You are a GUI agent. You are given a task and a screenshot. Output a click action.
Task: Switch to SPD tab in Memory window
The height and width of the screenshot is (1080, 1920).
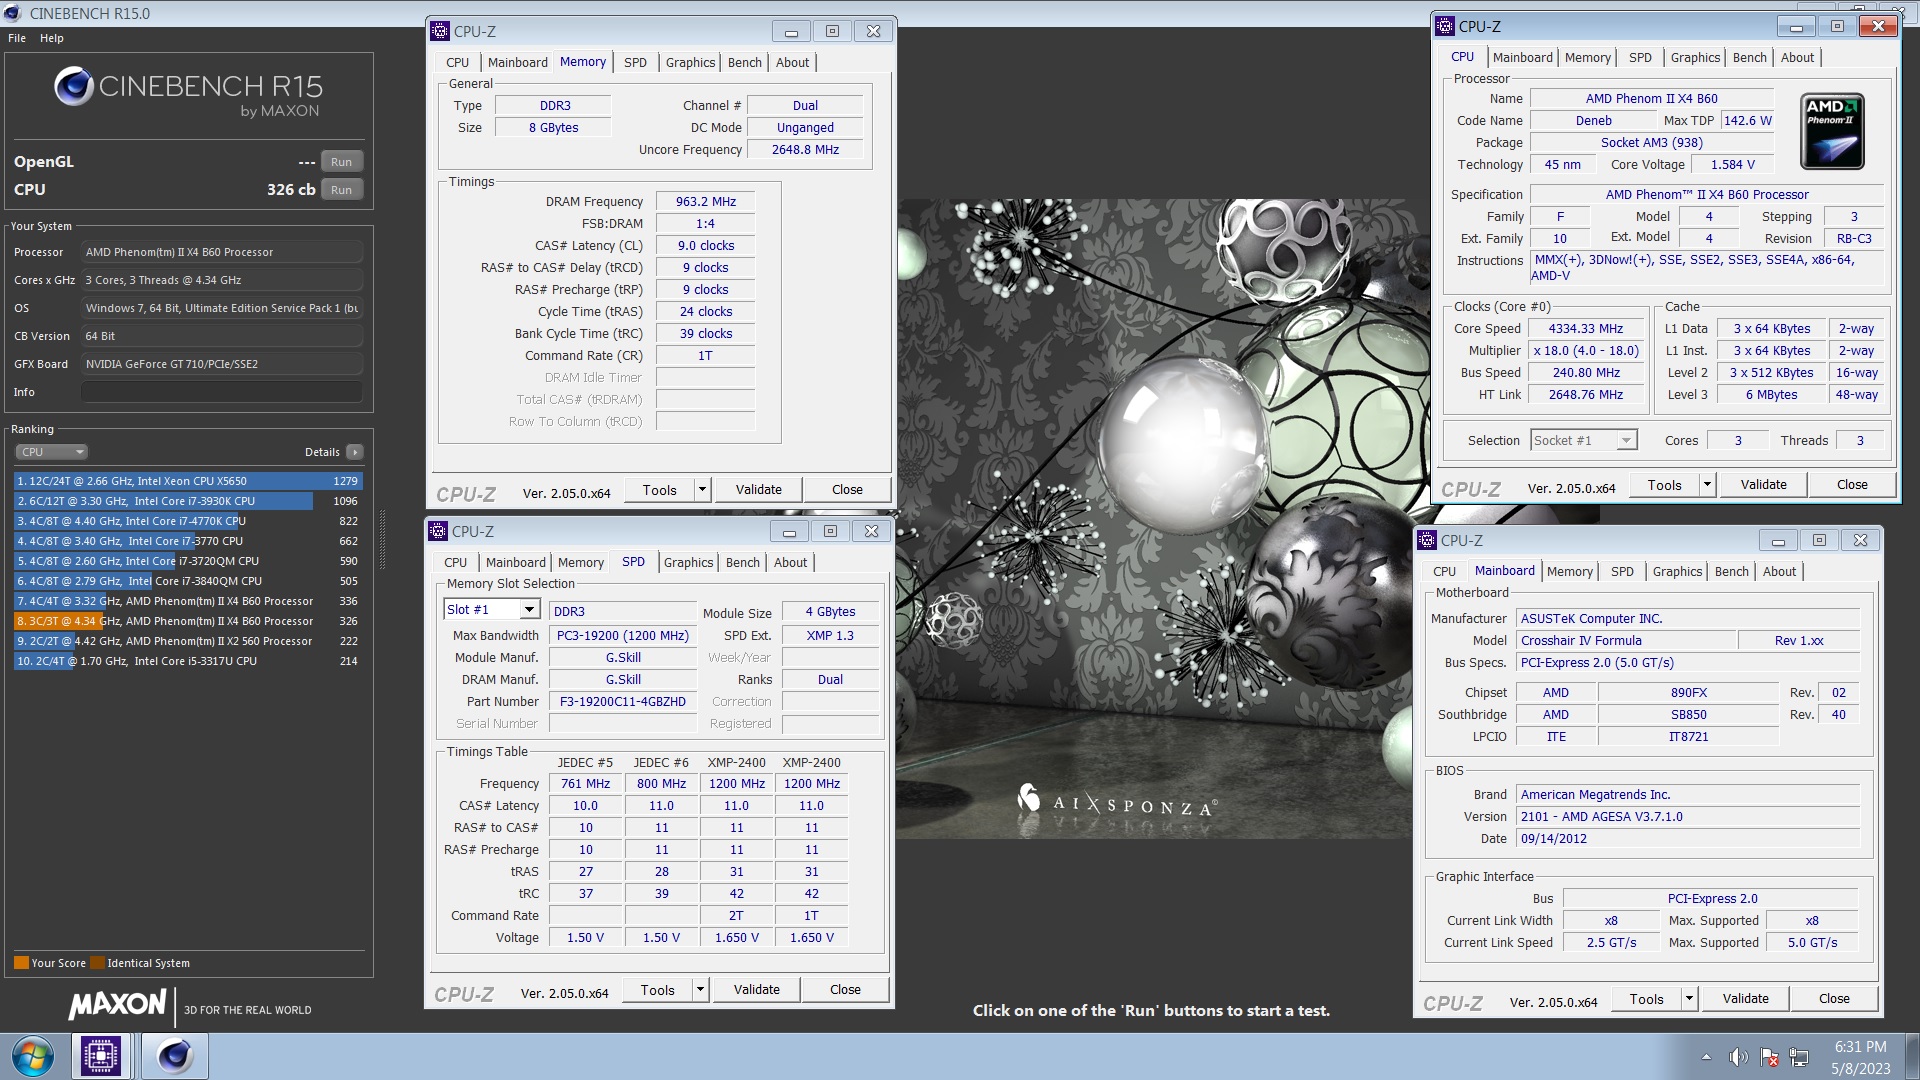point(635,62)
